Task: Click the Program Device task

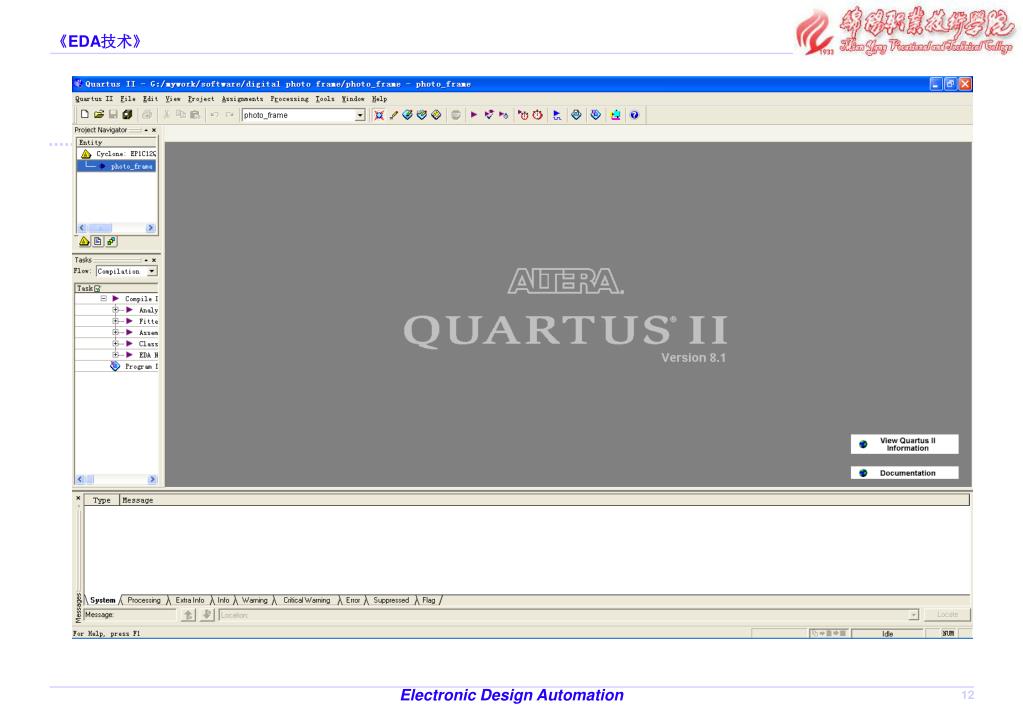Action: [x=134, y=367]
